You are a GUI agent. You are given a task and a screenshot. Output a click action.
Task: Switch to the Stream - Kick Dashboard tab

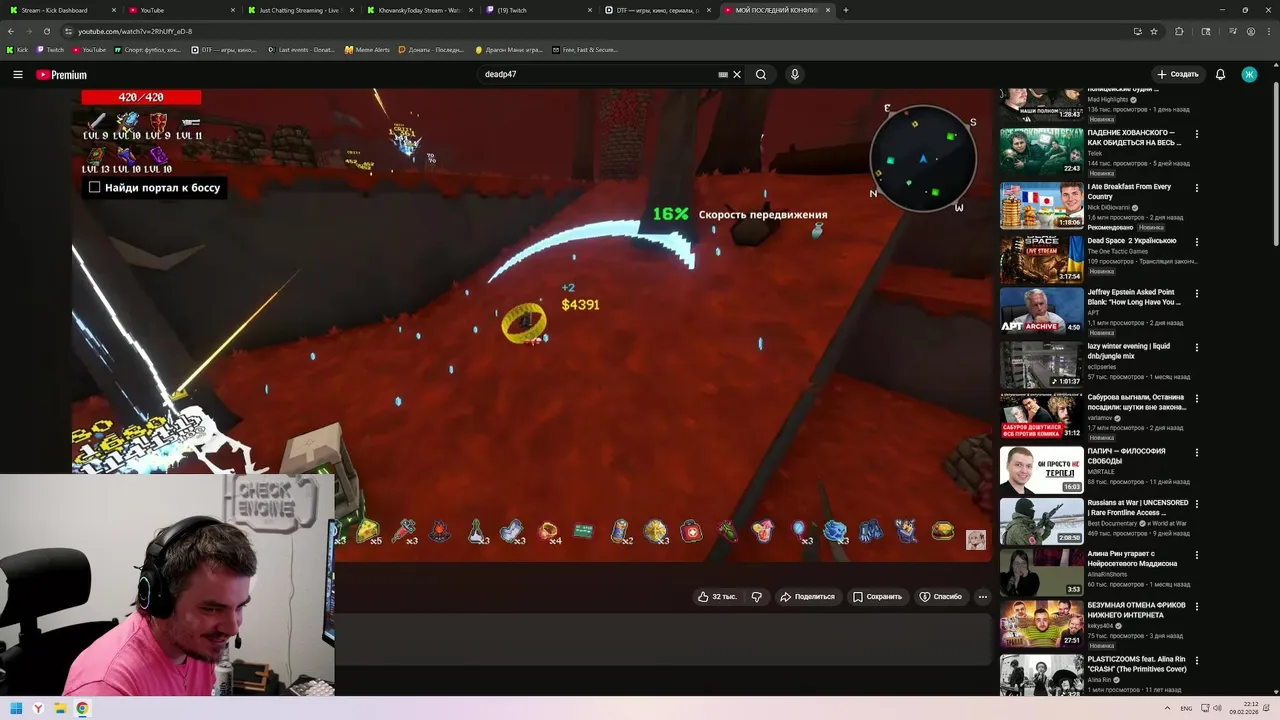(60, 10)
